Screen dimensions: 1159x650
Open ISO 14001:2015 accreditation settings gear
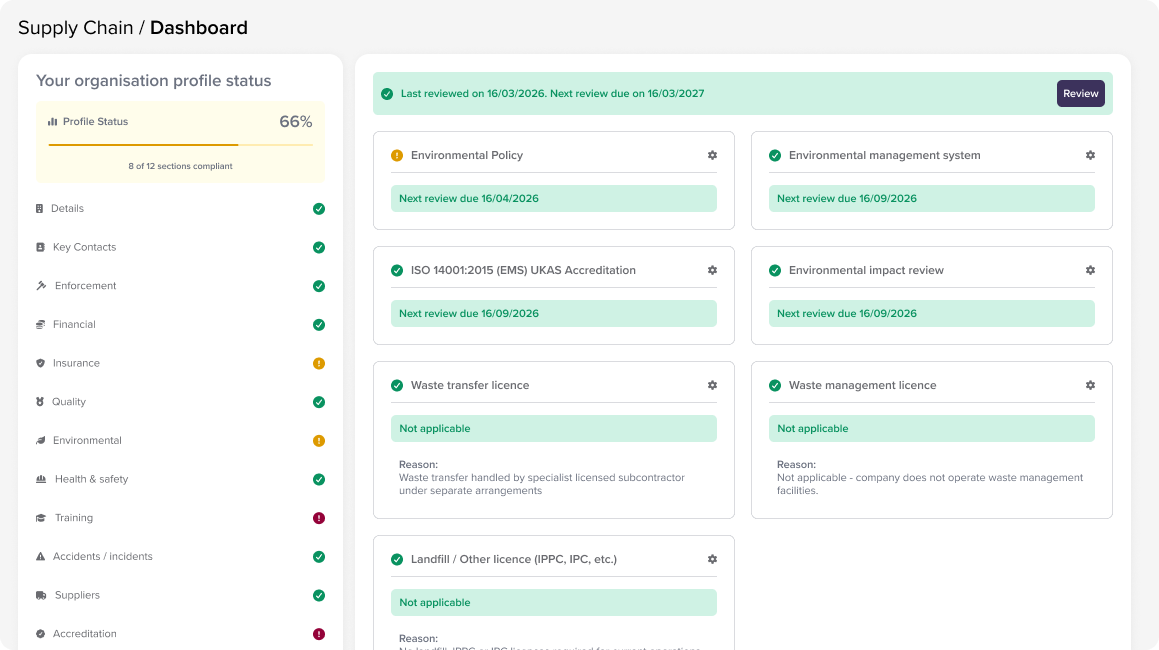[x=712, y=270]
